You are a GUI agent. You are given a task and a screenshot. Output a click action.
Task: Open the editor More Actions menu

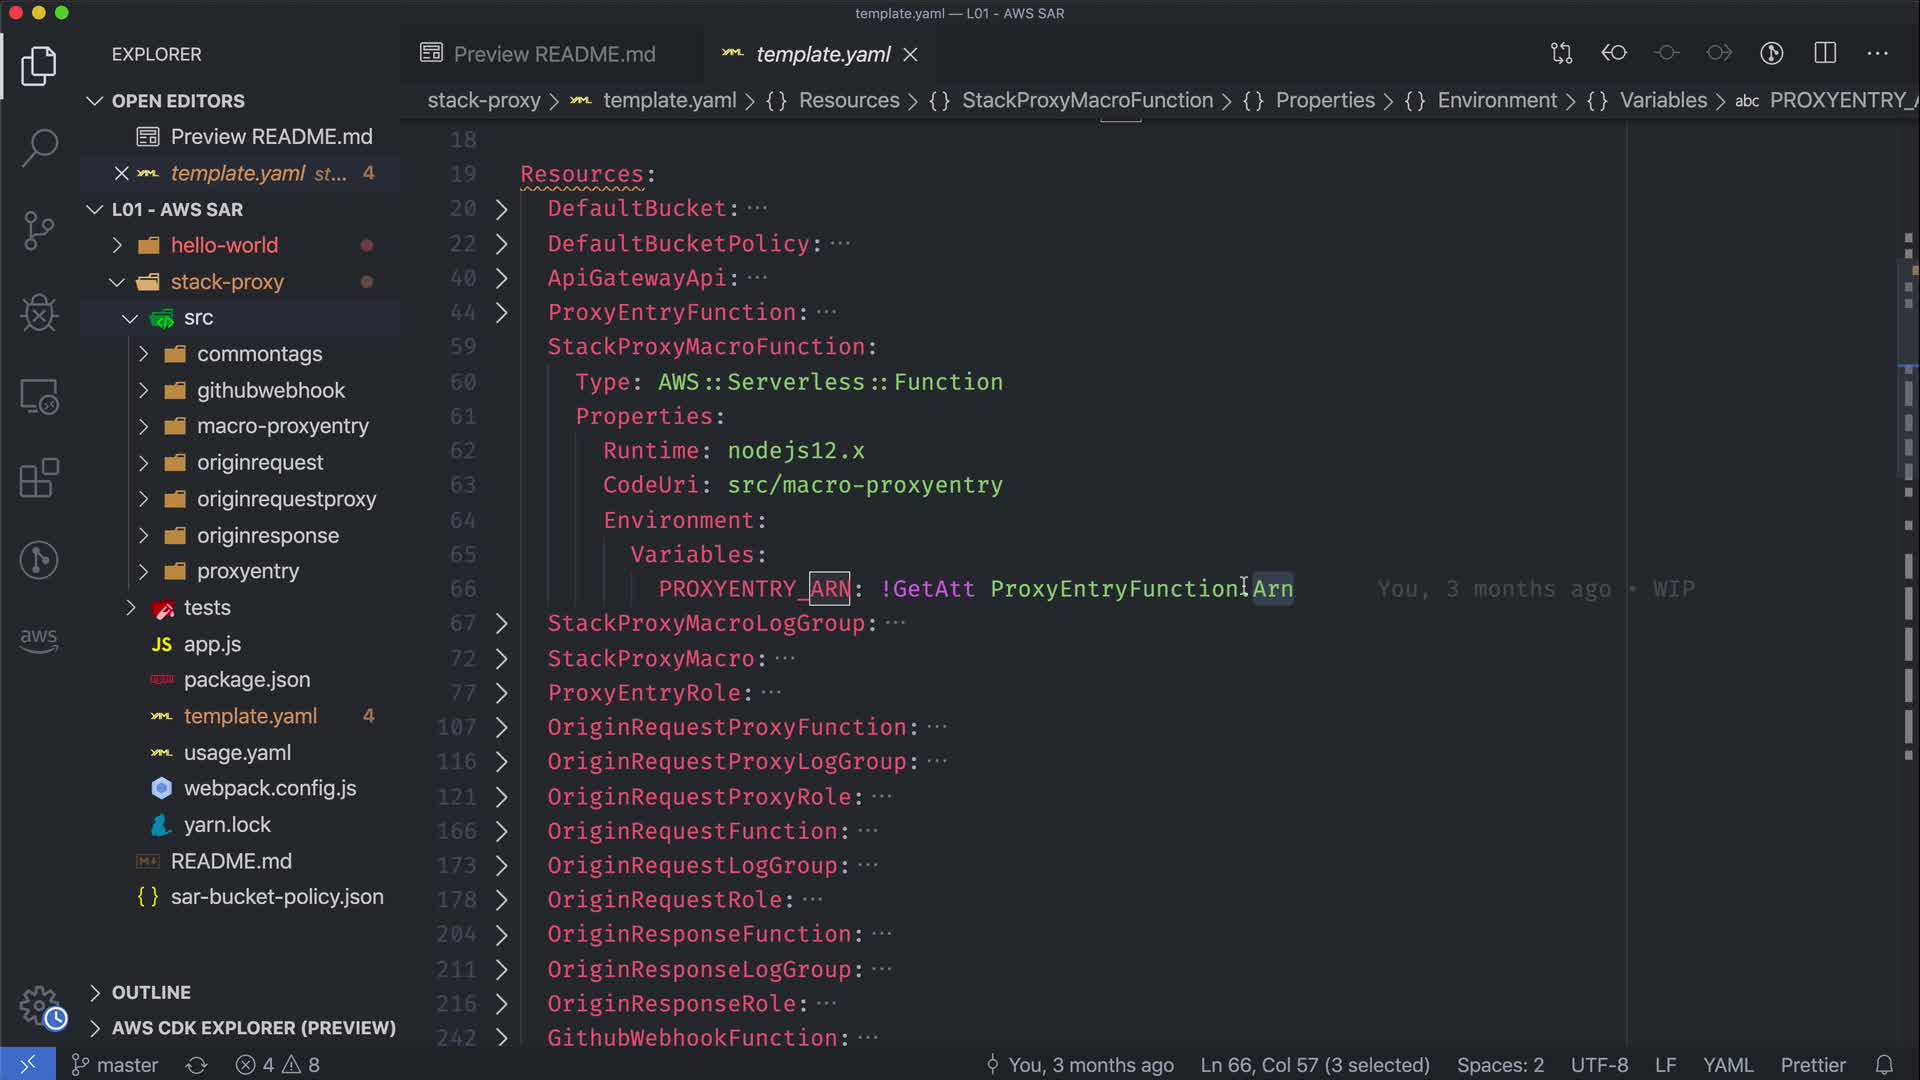pyautogui.click(x=1877, y=54)
